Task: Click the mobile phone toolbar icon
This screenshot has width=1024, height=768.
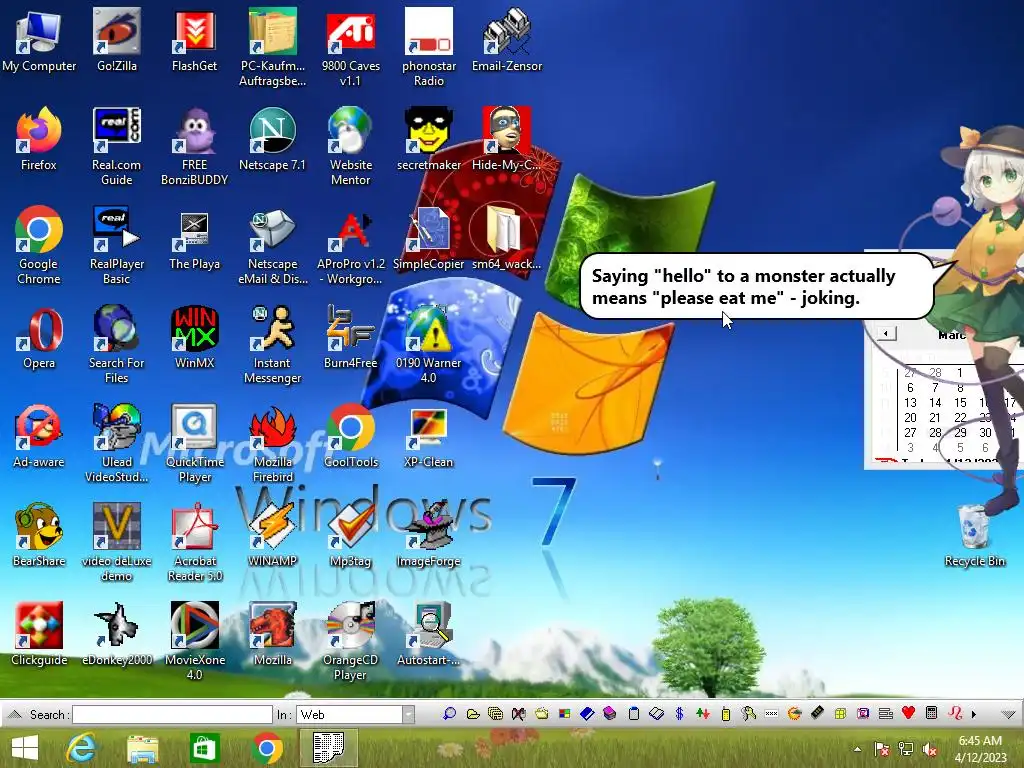Action: pos(726,714)
